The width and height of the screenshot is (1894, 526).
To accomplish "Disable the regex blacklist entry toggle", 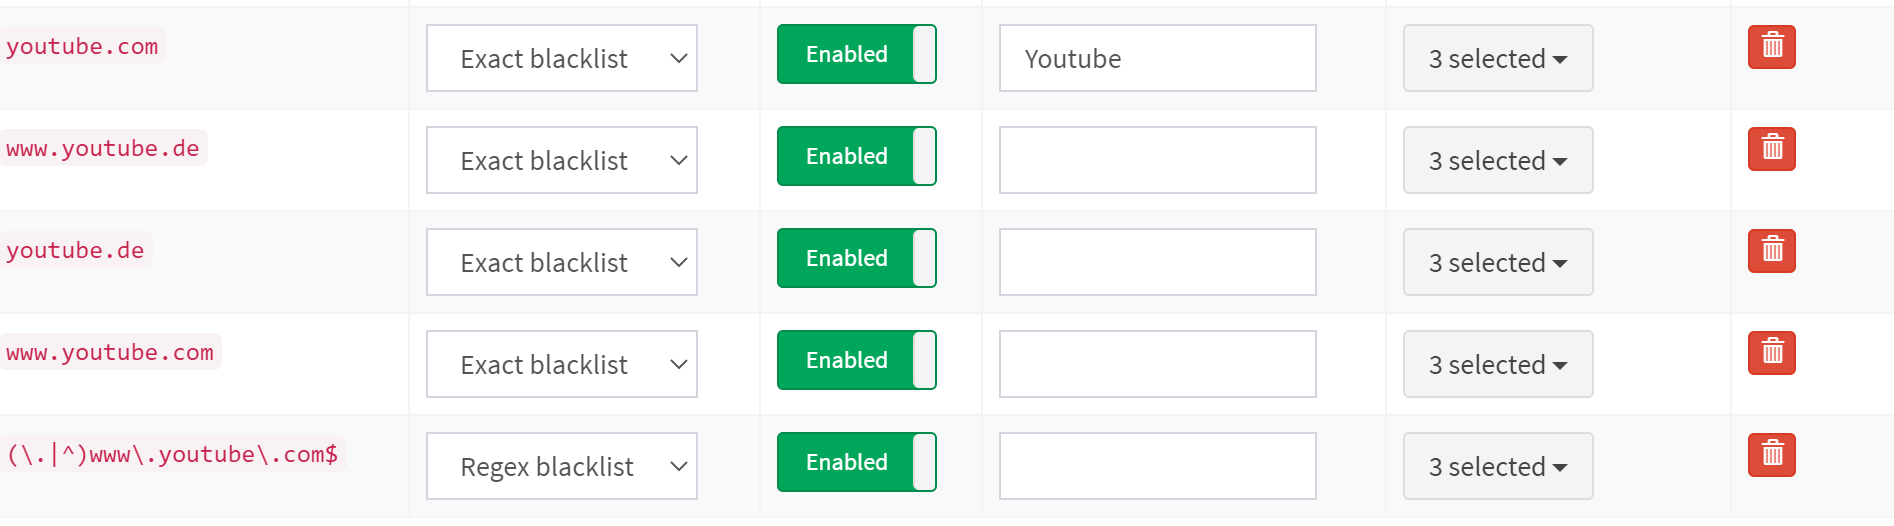I will coord(857,462).
